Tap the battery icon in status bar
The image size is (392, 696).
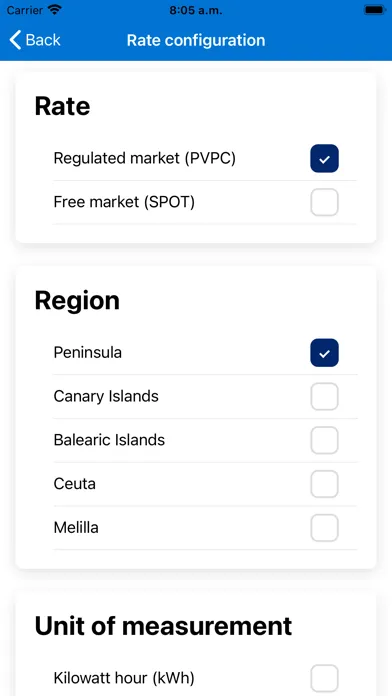point(374,10)
